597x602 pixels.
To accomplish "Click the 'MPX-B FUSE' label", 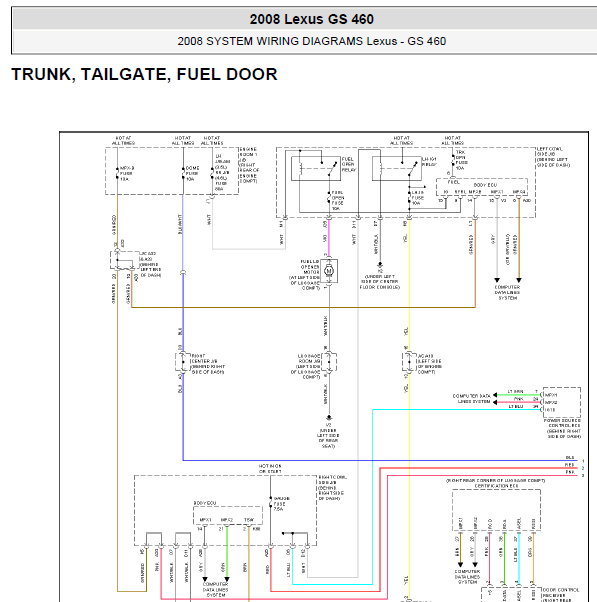I will pyautogui.click(x=127, y=174).
